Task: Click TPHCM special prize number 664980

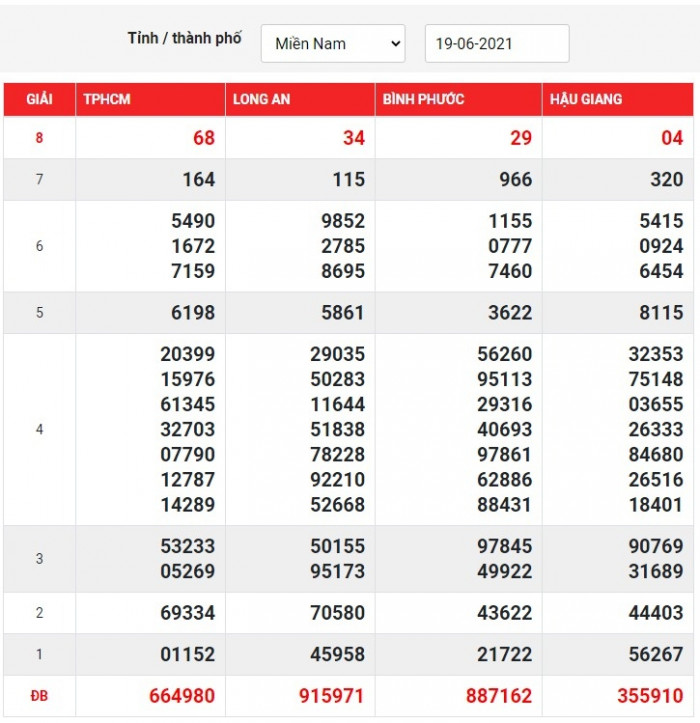Action: (181, 696)
